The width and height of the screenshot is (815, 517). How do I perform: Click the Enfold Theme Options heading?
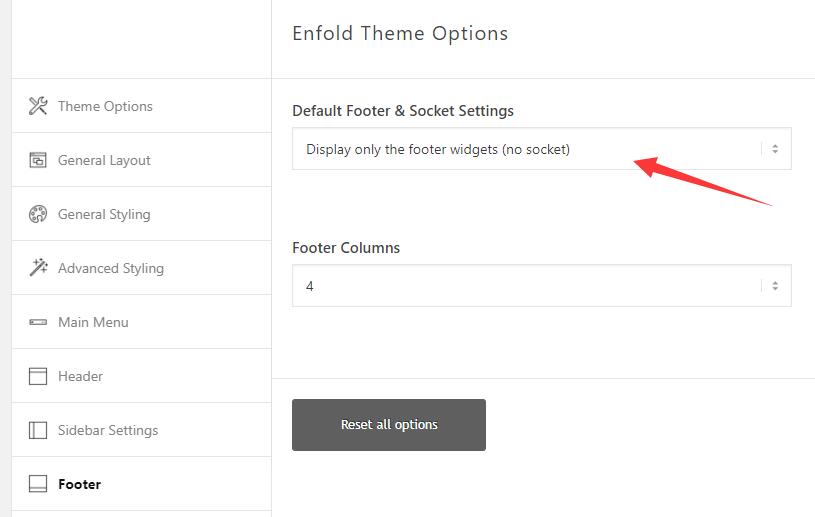[400, 33]
